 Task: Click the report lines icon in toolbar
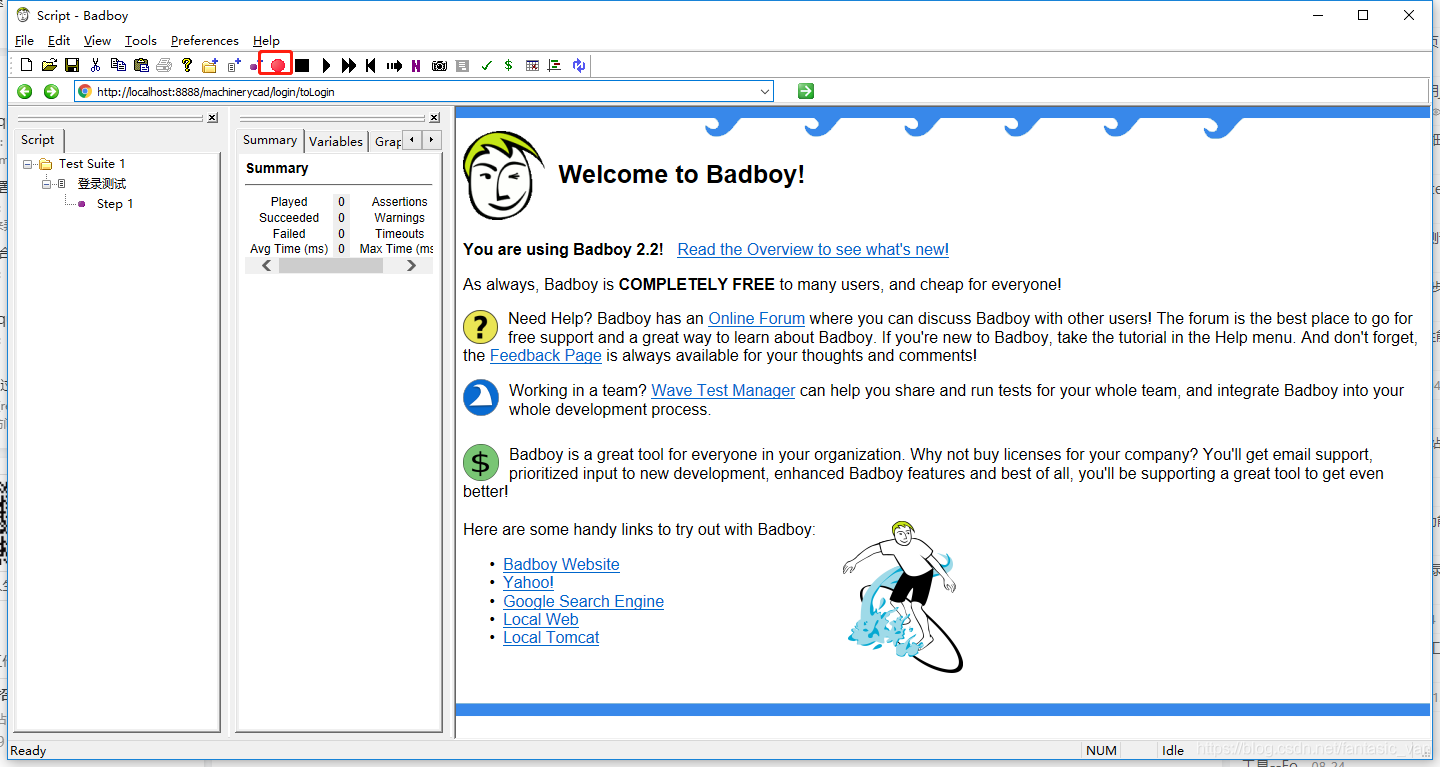(x=555, y=66)
